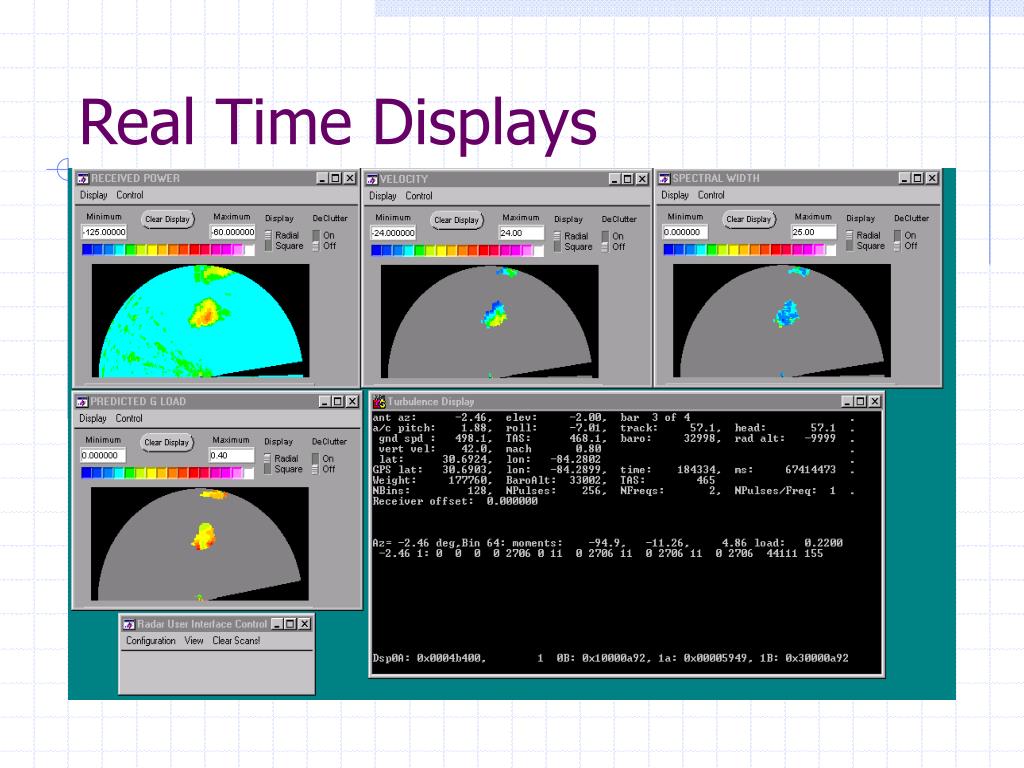Click the 'Receiver offset:' line in Turbulence Display
The height and width of the screenshot is (768, 1024).
pyautogui.click(x=455, y=501)
